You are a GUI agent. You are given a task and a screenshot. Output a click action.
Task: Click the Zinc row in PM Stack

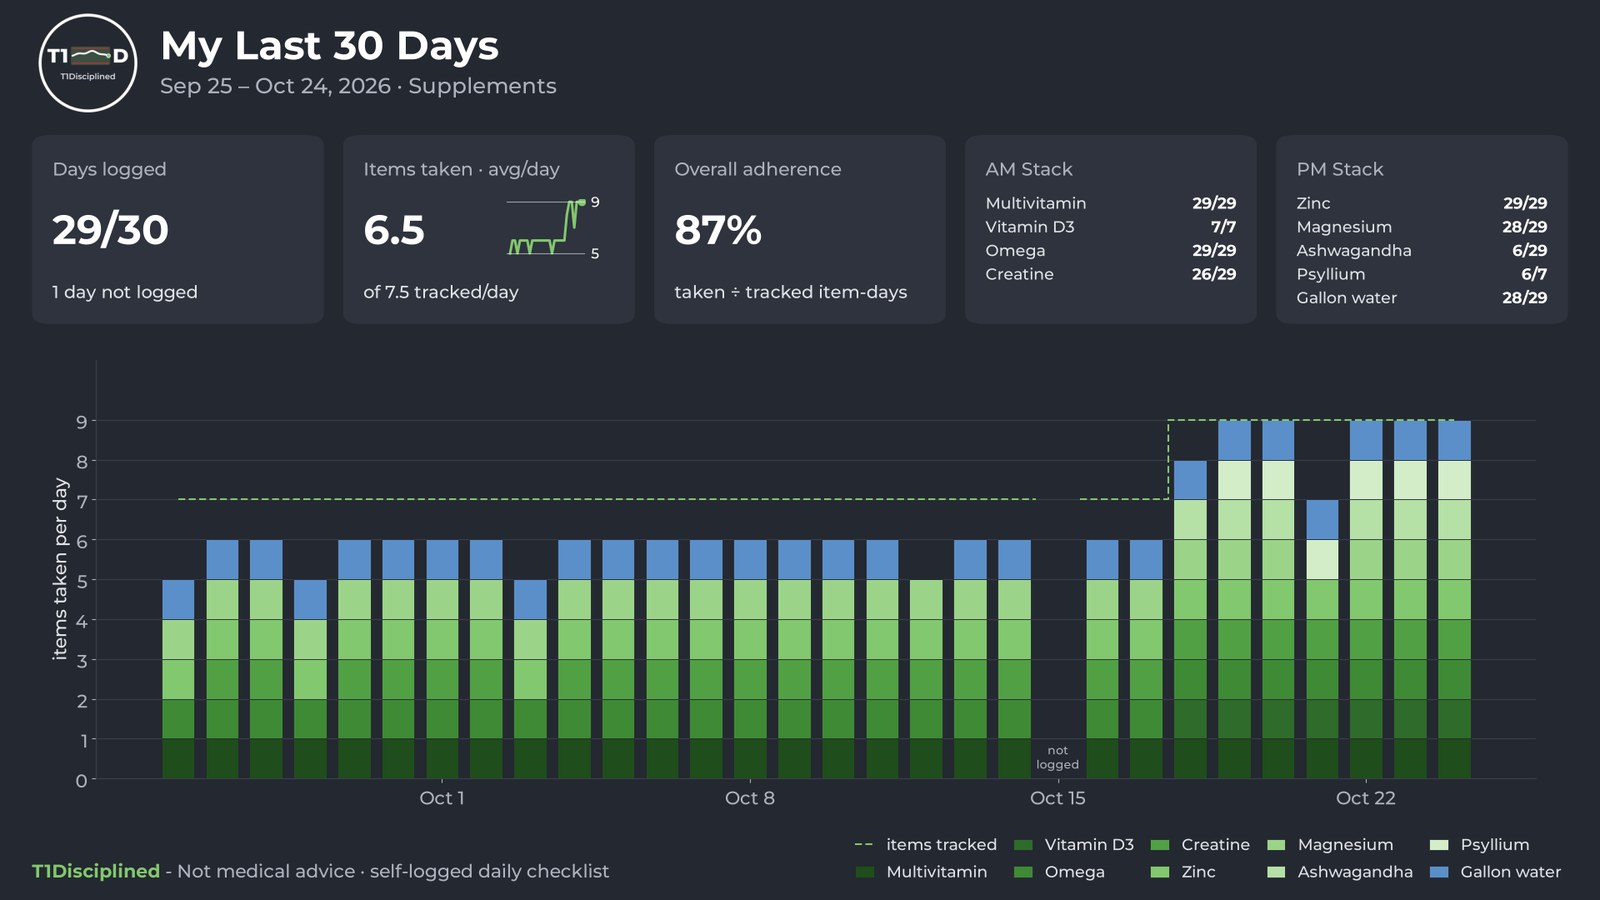pyautogui.click(x=1421, y=203)
